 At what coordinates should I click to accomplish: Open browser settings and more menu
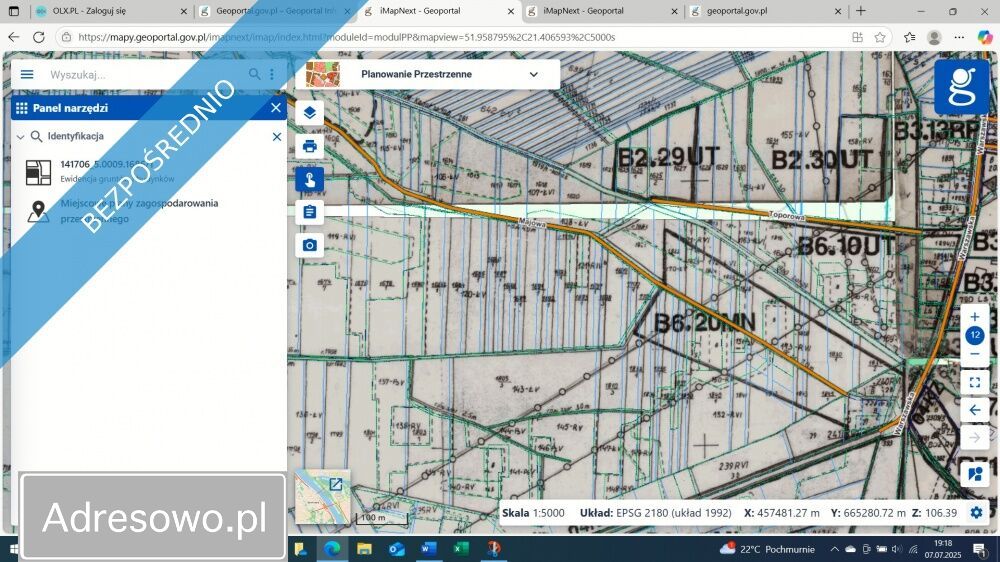[x=959, y=38]
